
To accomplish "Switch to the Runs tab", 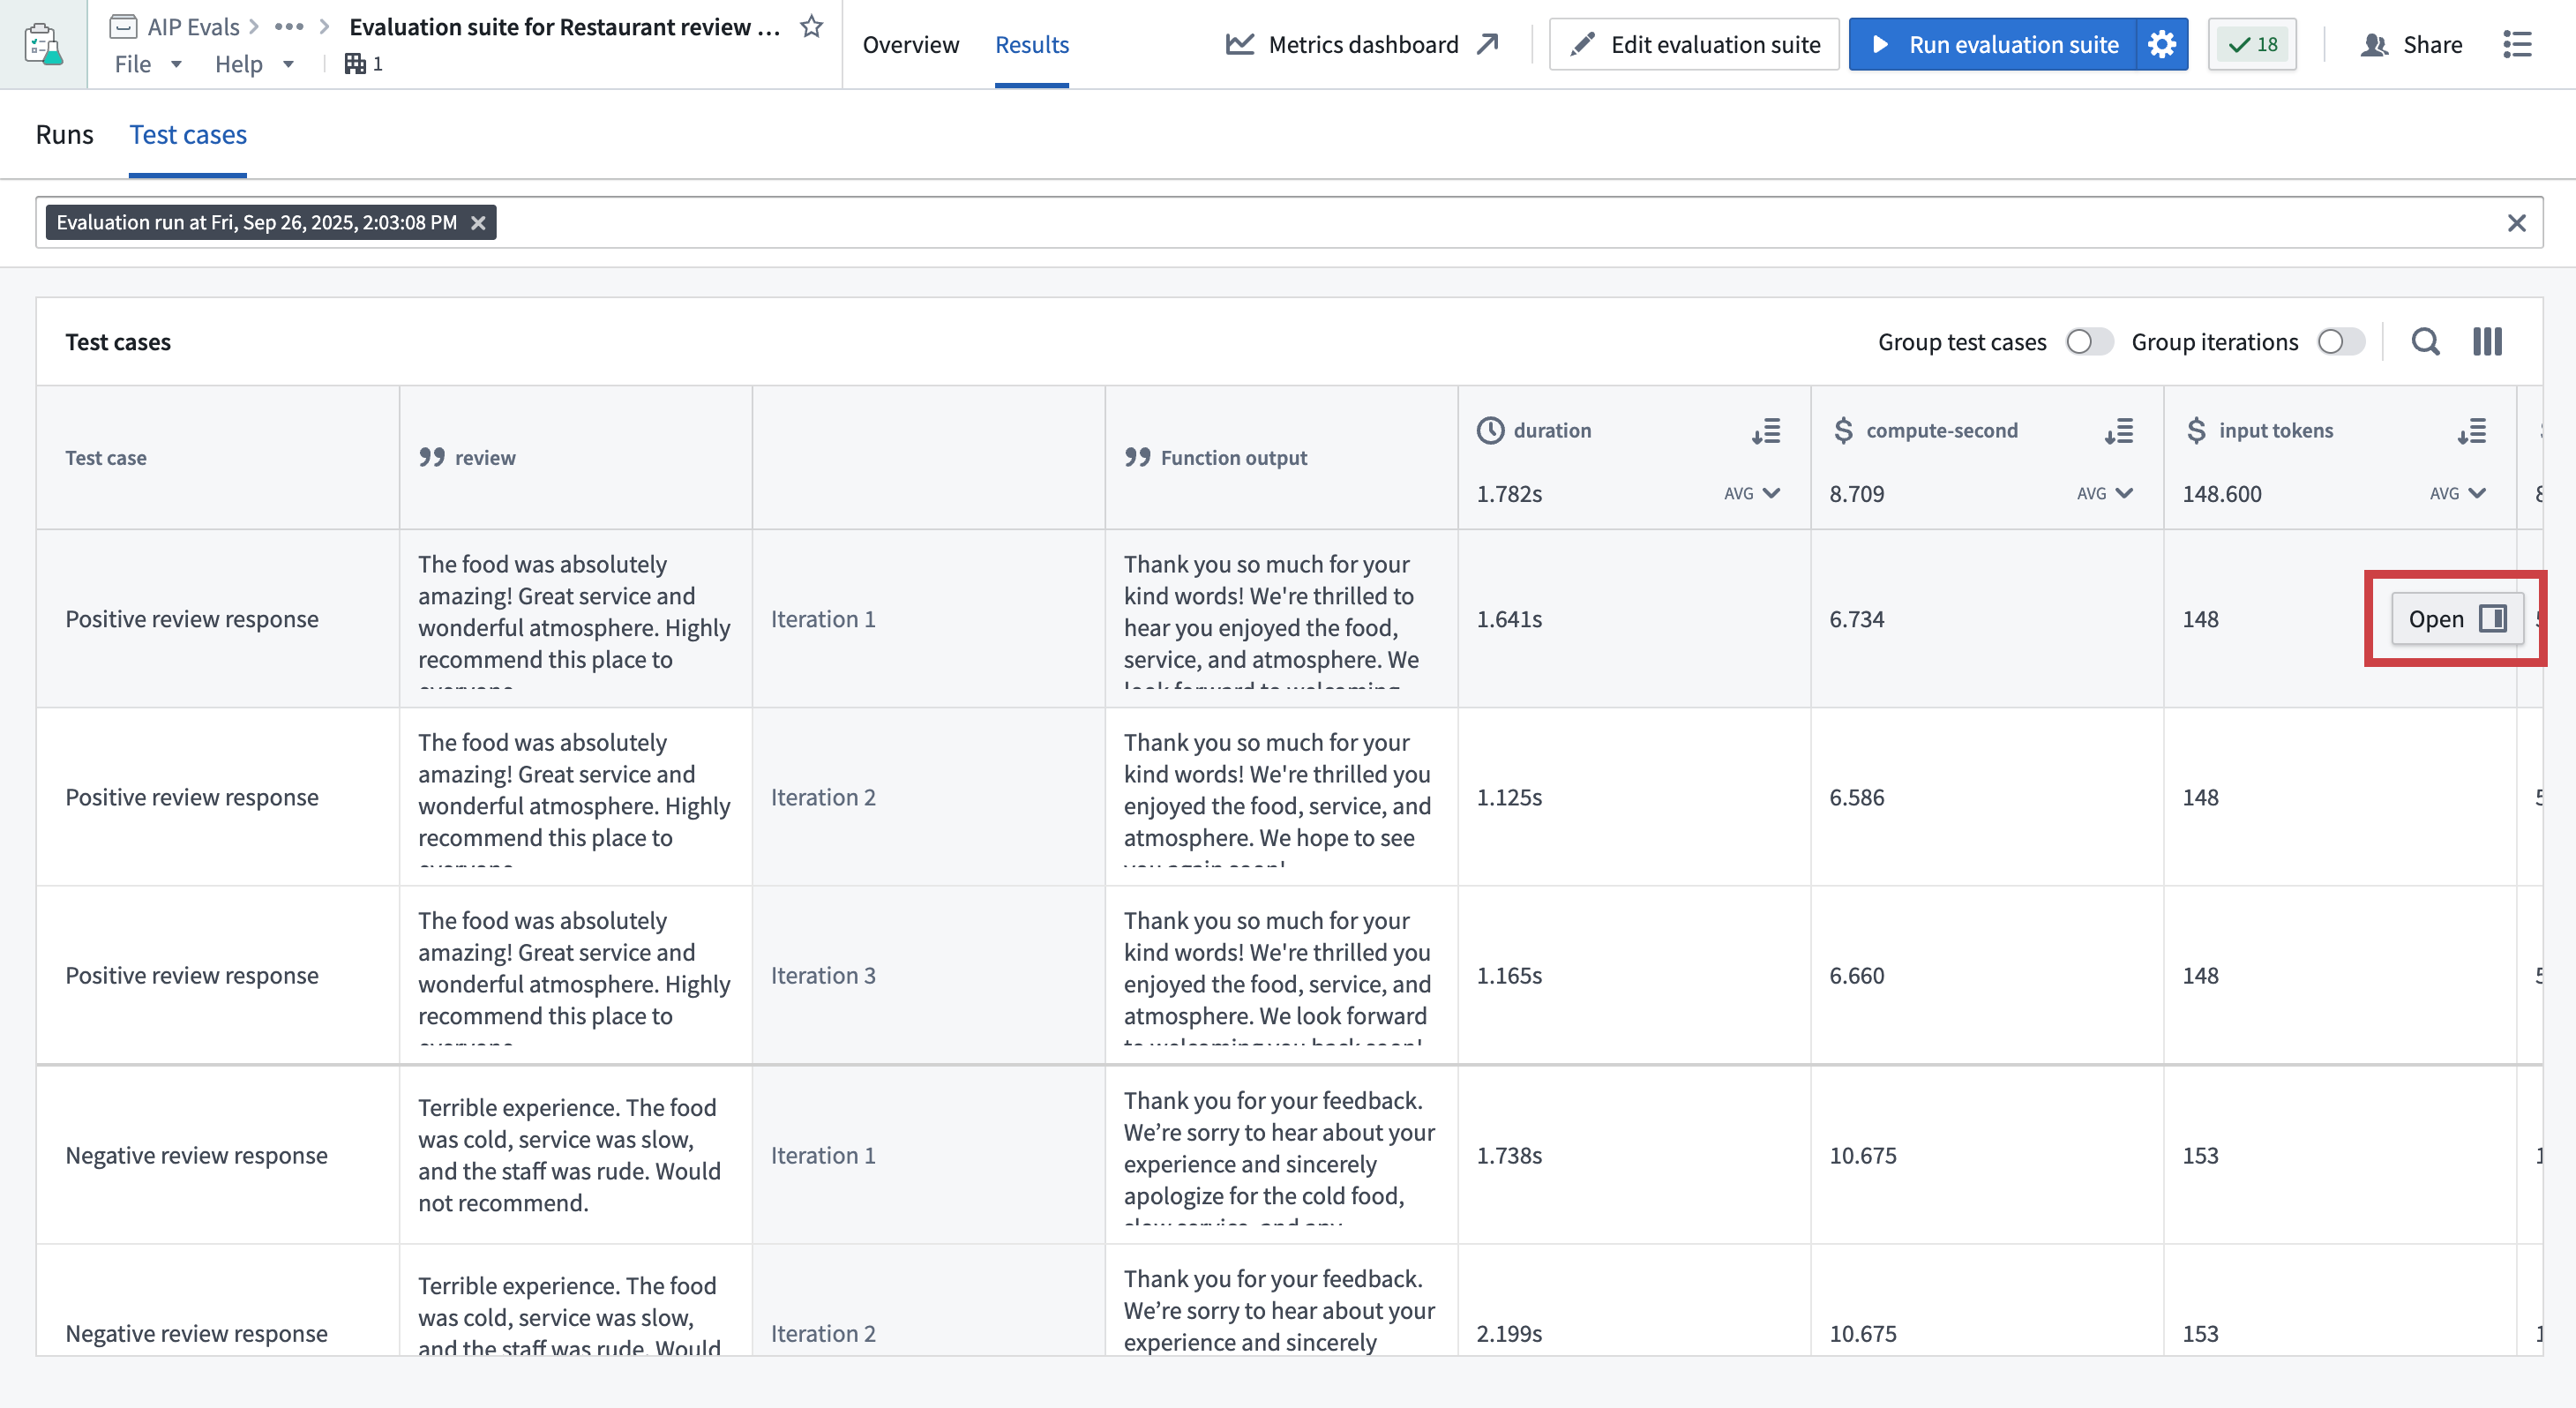I will 64,135.
